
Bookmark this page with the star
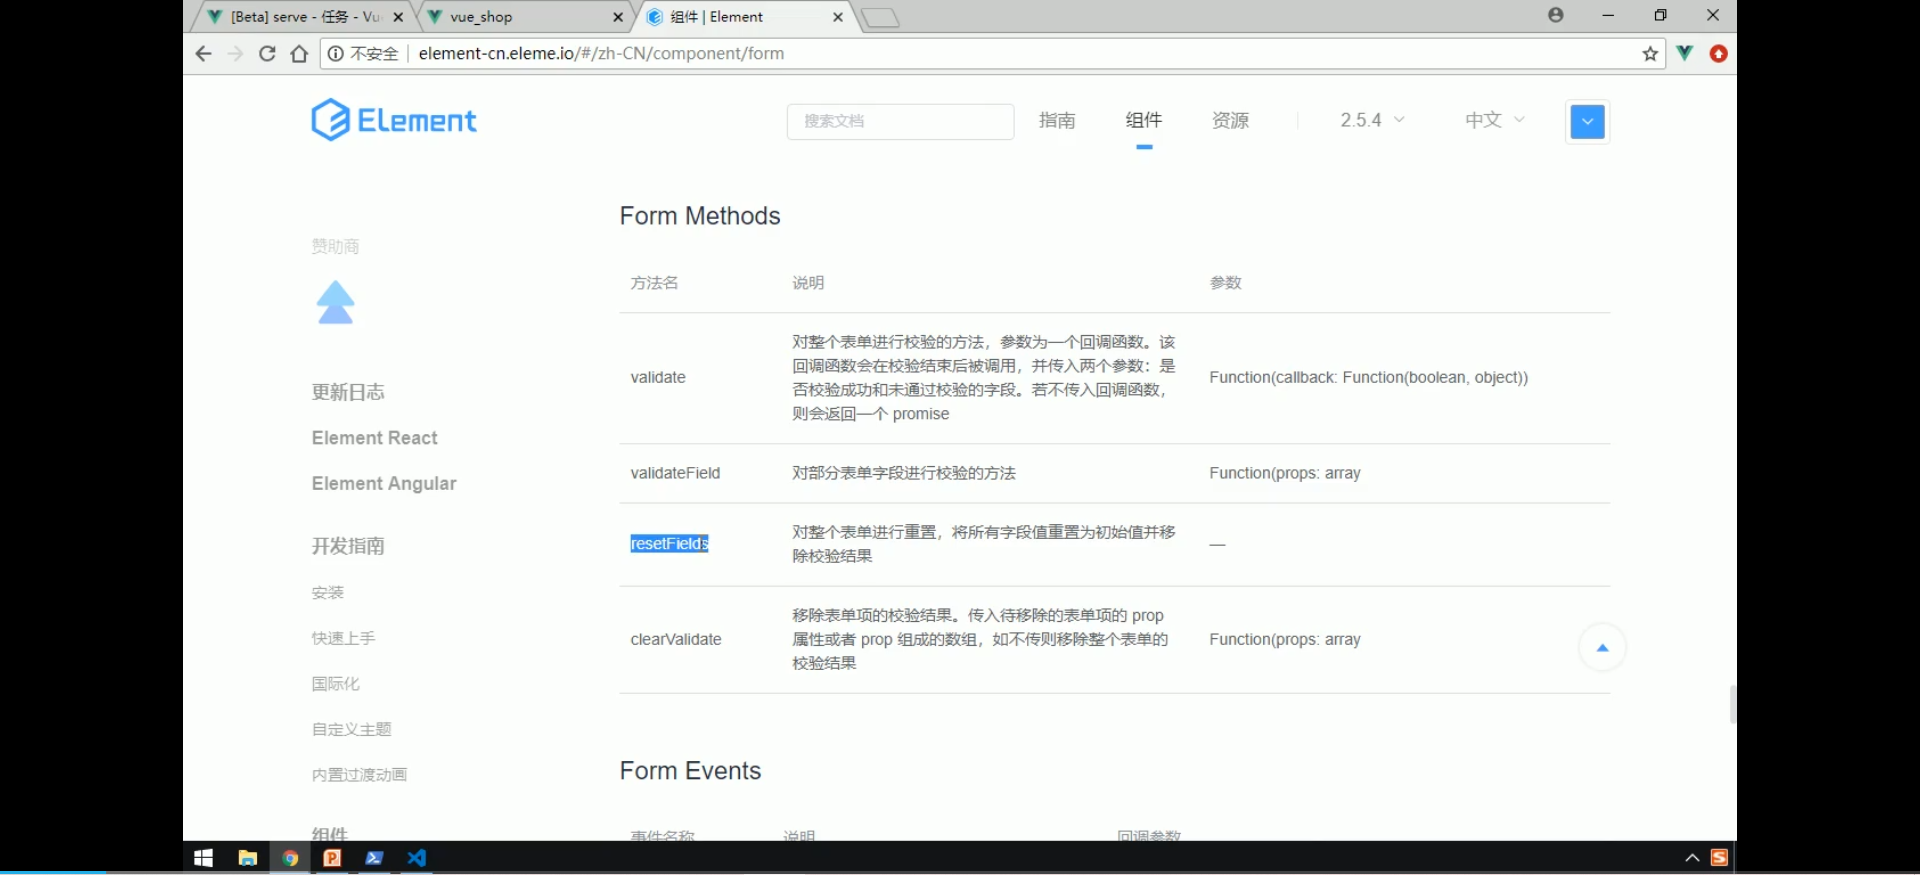pos(1650,54)
